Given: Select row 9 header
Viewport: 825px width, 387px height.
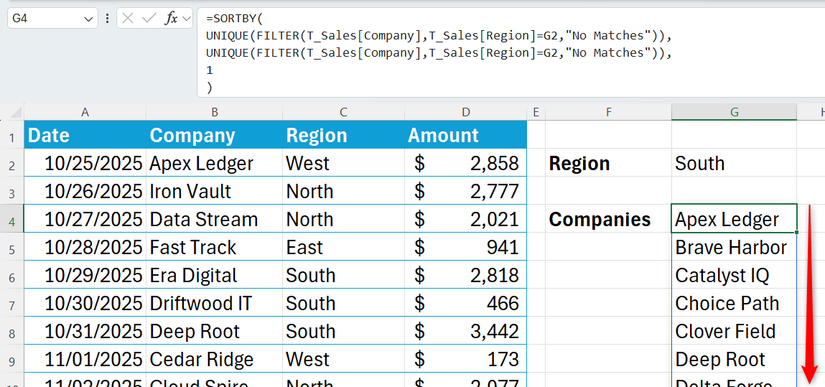Looking at the screenshot, I should pyautogui.click(x=12, y=359).
